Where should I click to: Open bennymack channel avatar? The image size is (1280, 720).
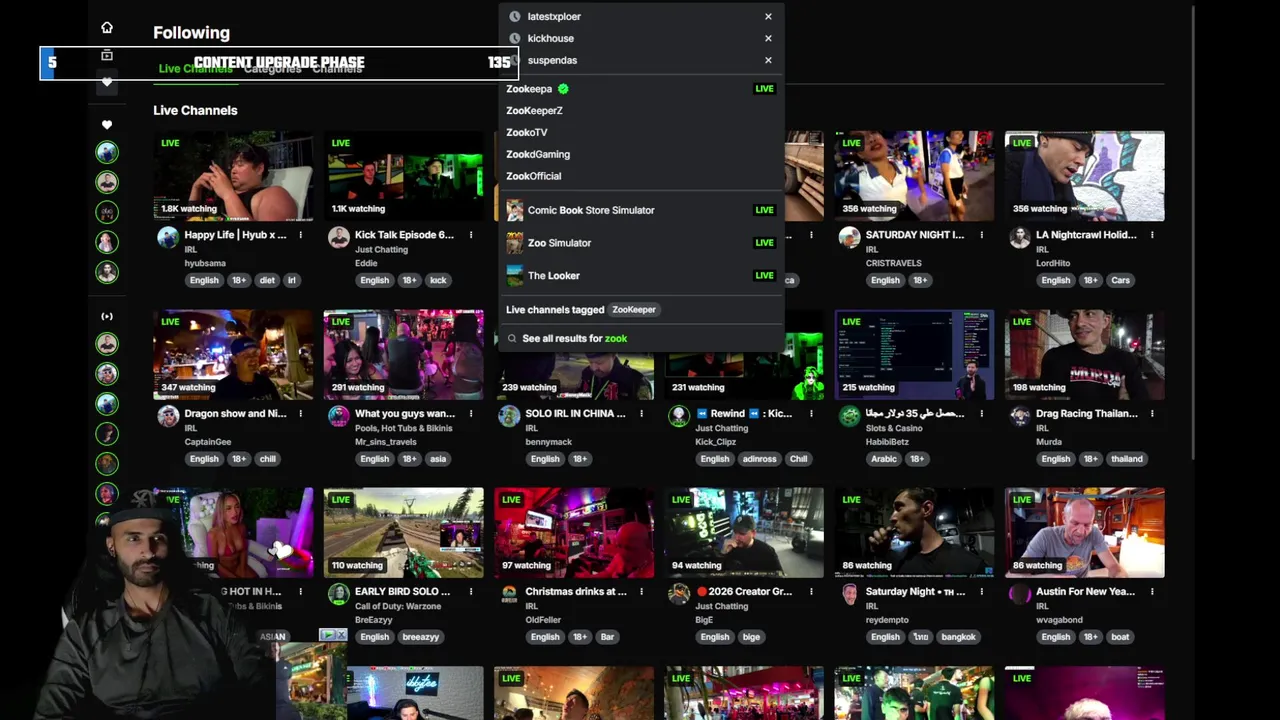[509, 415]
